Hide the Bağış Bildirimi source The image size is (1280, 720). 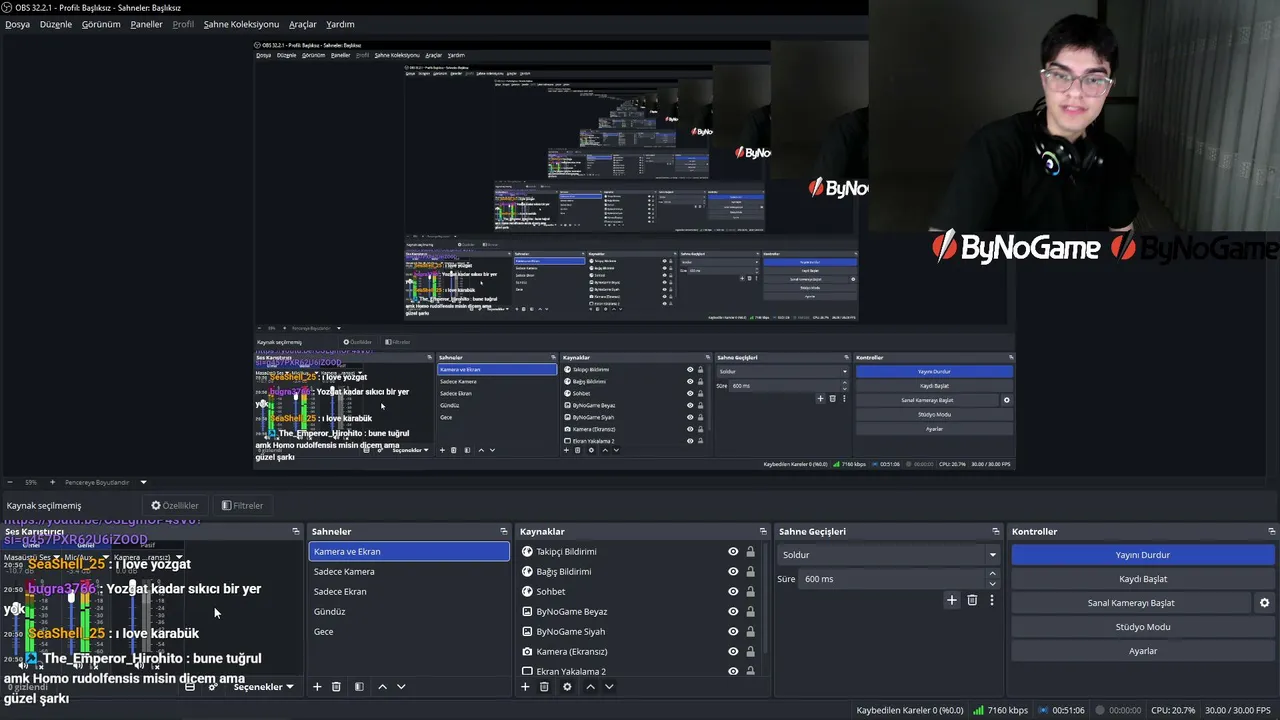(733, 571)
